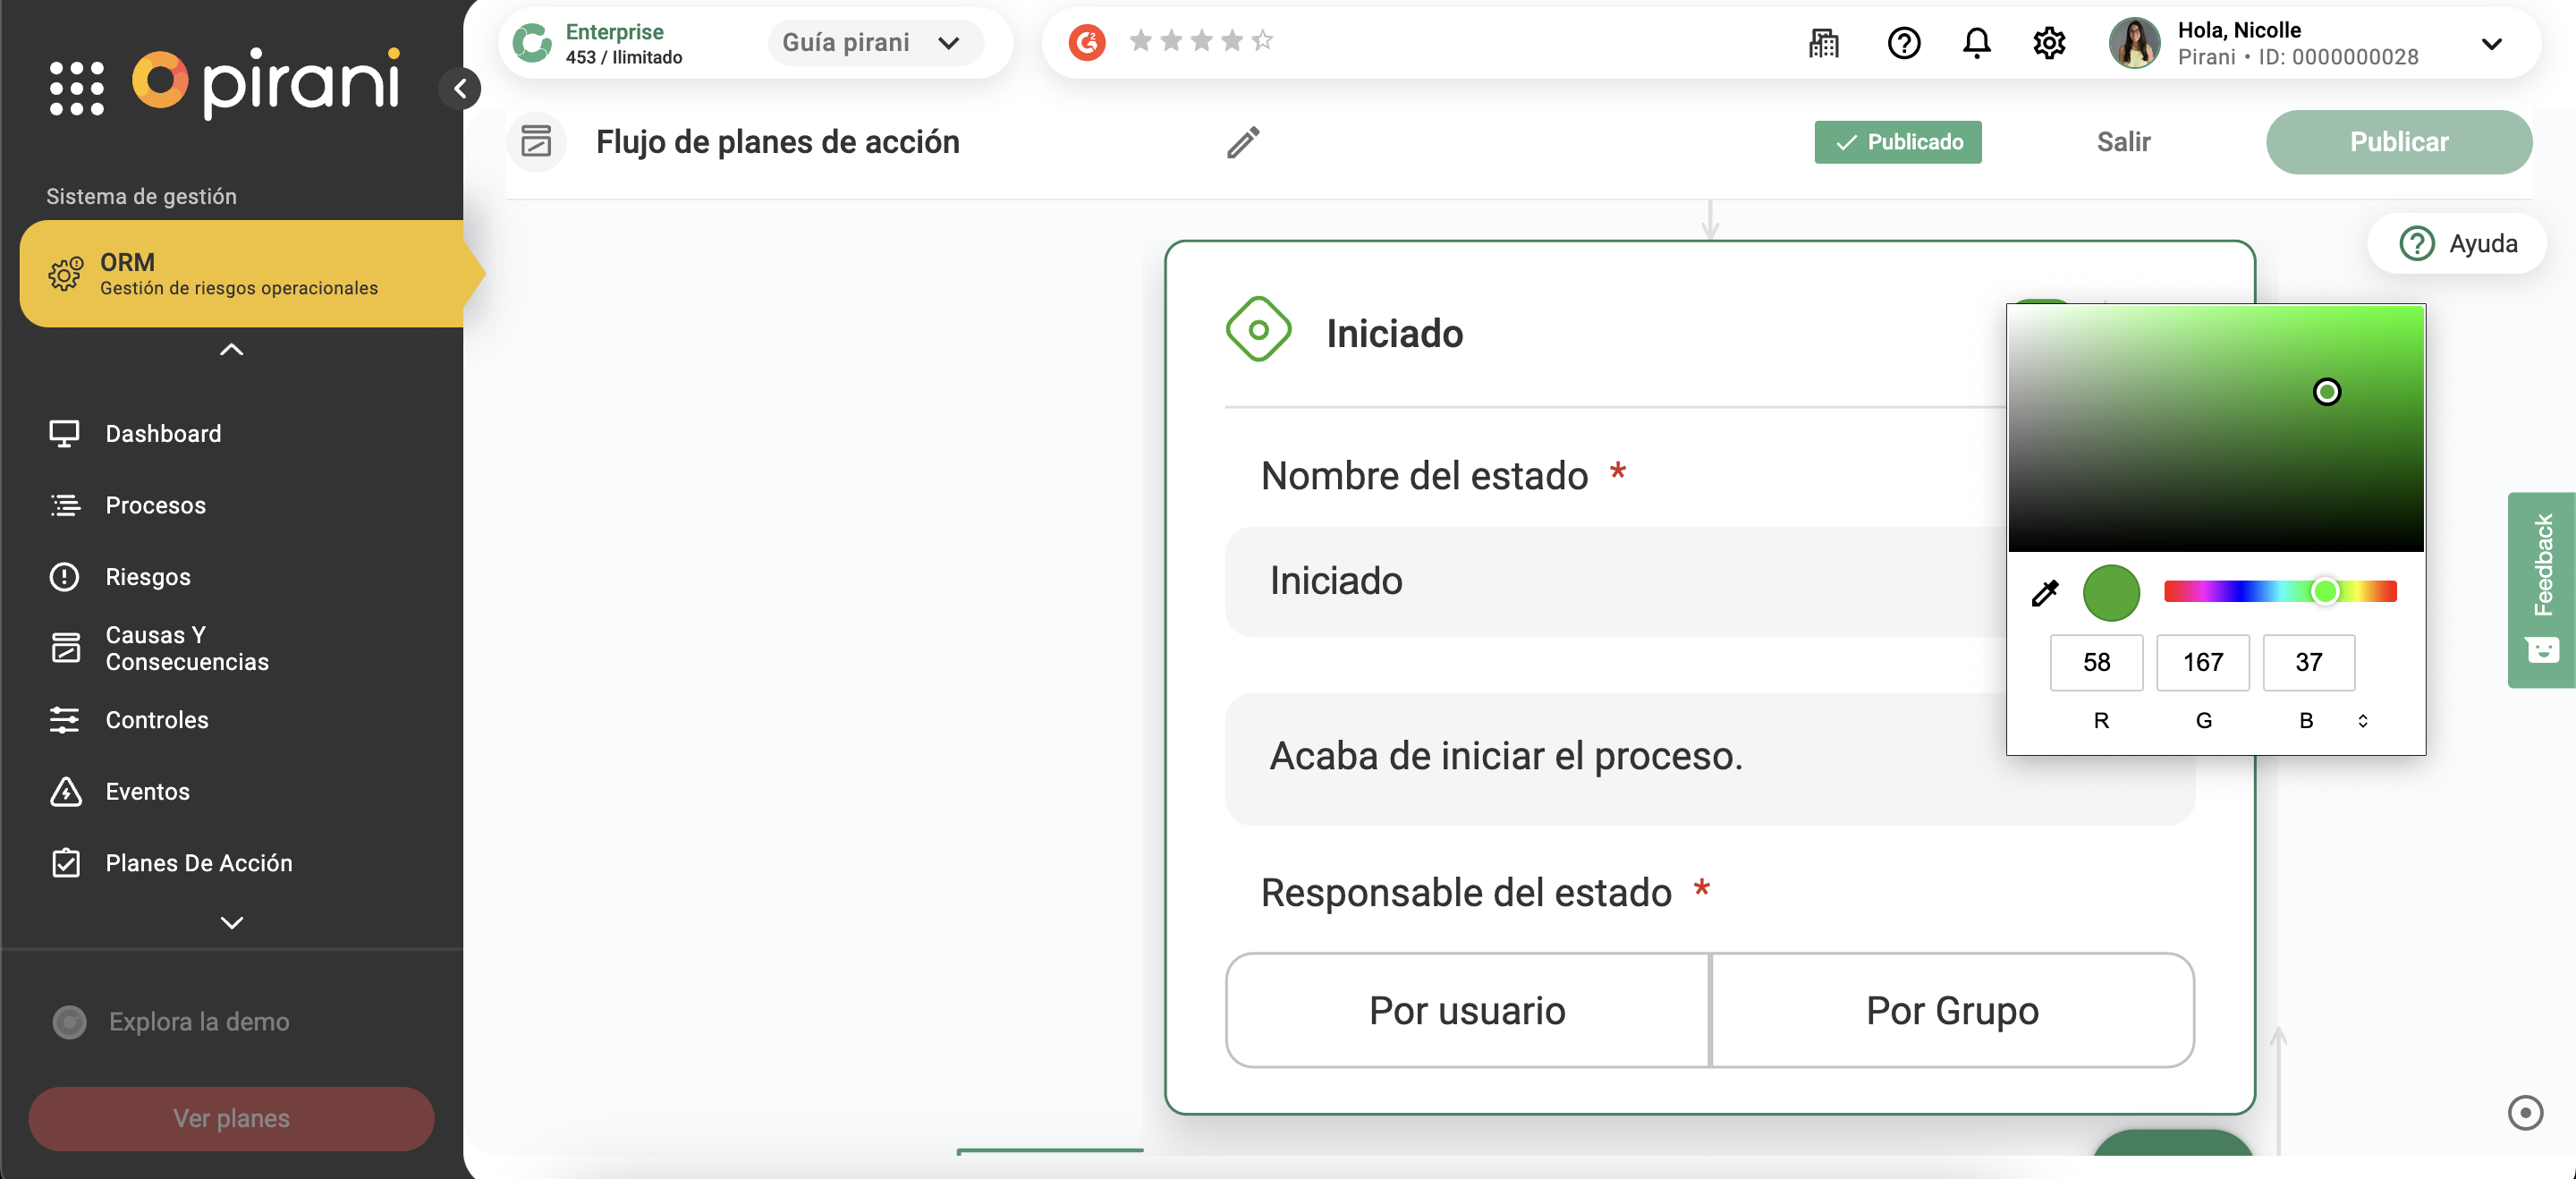Viewport: 2576px width, 1179px height.
Task: Activate the eyedropper color tool
Action: click(2045, 593)
